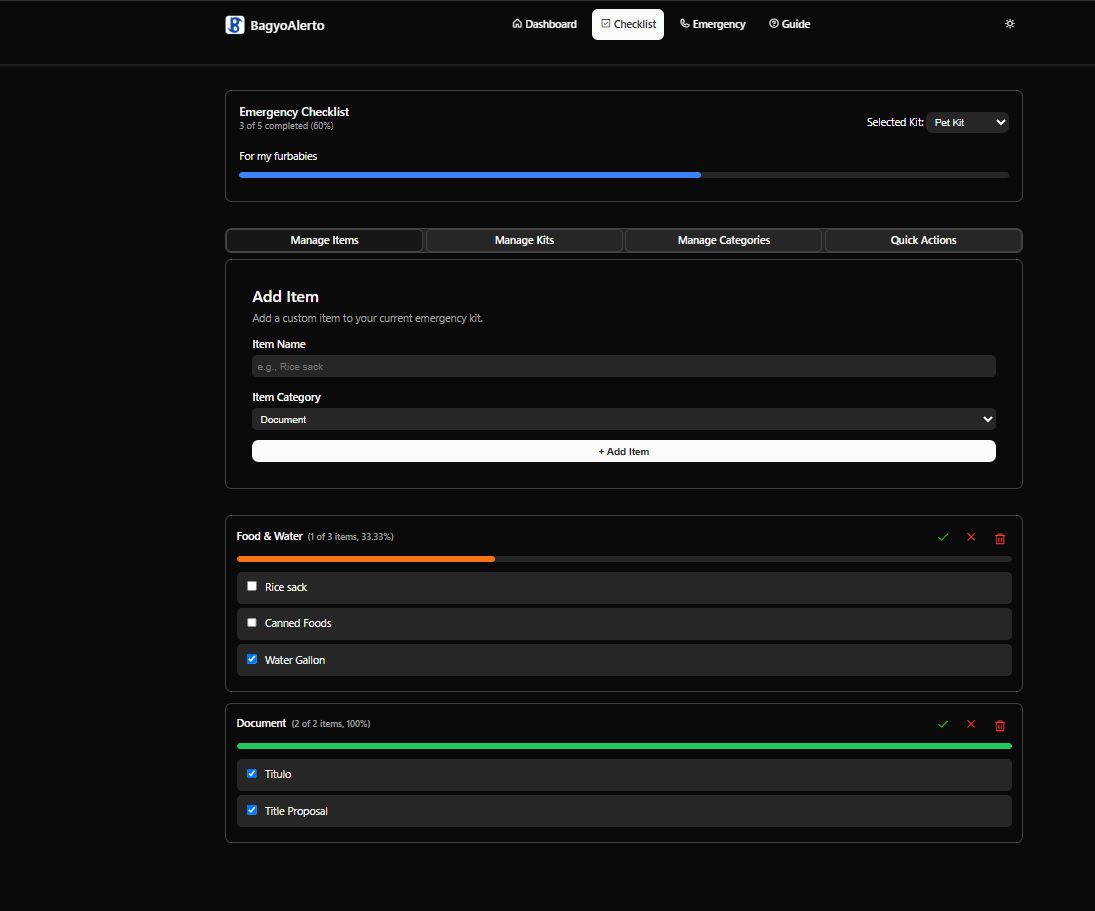The image size is (1095, 911).
Task: Click the + Add Item button
Action: (624, 451)
